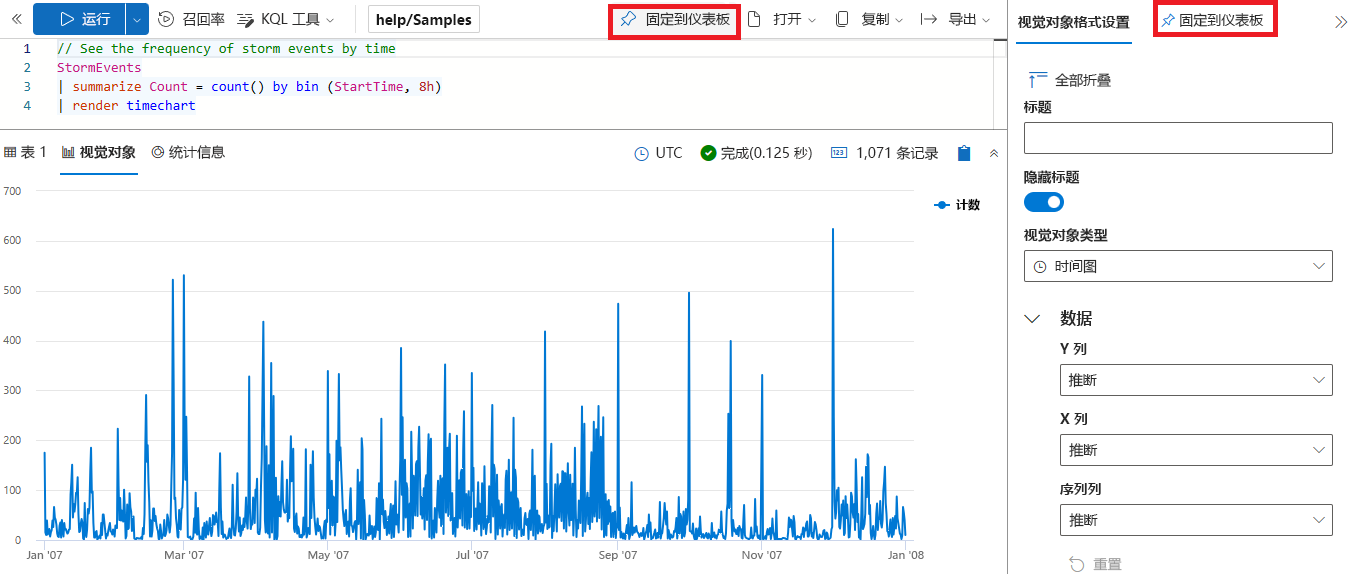
Task: Click the 700 y-axis label
Action: 12,190
